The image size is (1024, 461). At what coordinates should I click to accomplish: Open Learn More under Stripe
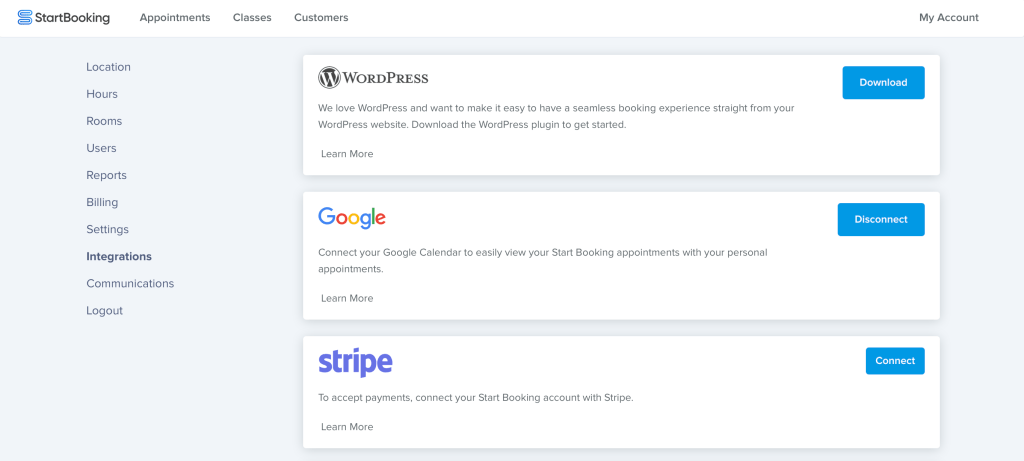347,427
